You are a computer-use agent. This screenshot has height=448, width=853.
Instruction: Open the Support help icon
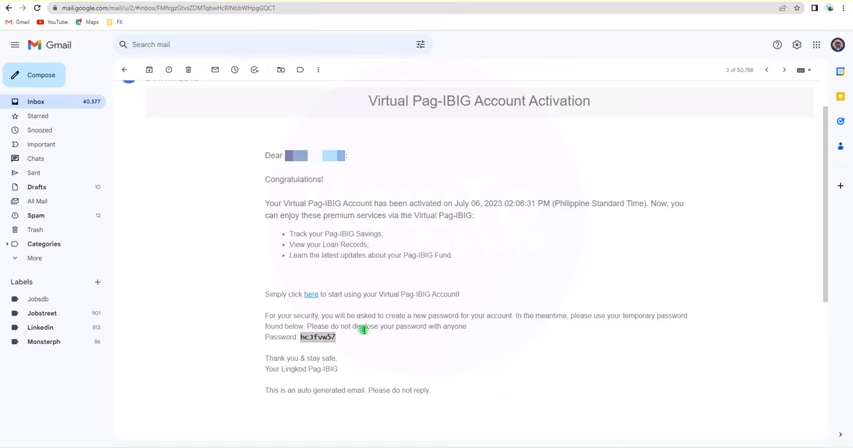pyautogui.click(x=777, y=45)
